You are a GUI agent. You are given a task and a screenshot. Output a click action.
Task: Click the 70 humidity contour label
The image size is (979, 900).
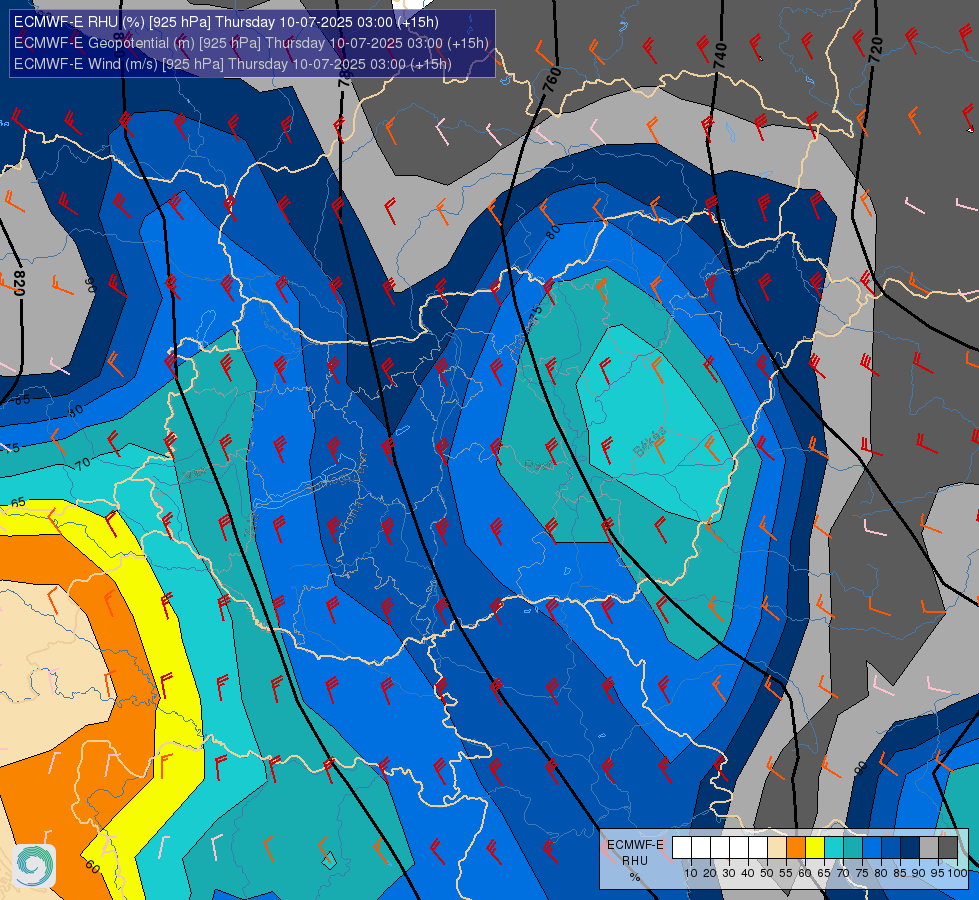pyautogui.click(x=83, y=463)
